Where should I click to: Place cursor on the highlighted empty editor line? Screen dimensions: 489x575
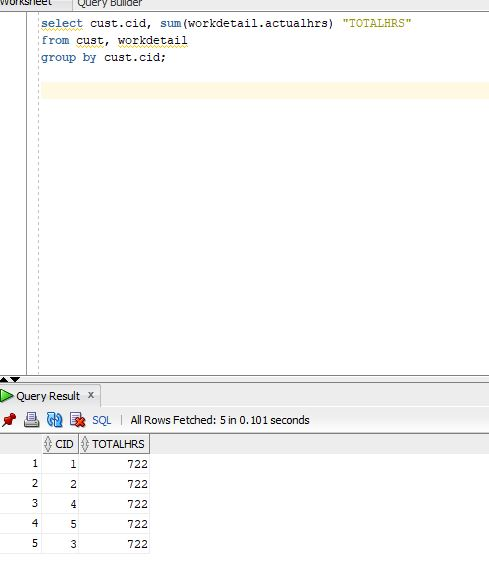click(x=265, y=91)
